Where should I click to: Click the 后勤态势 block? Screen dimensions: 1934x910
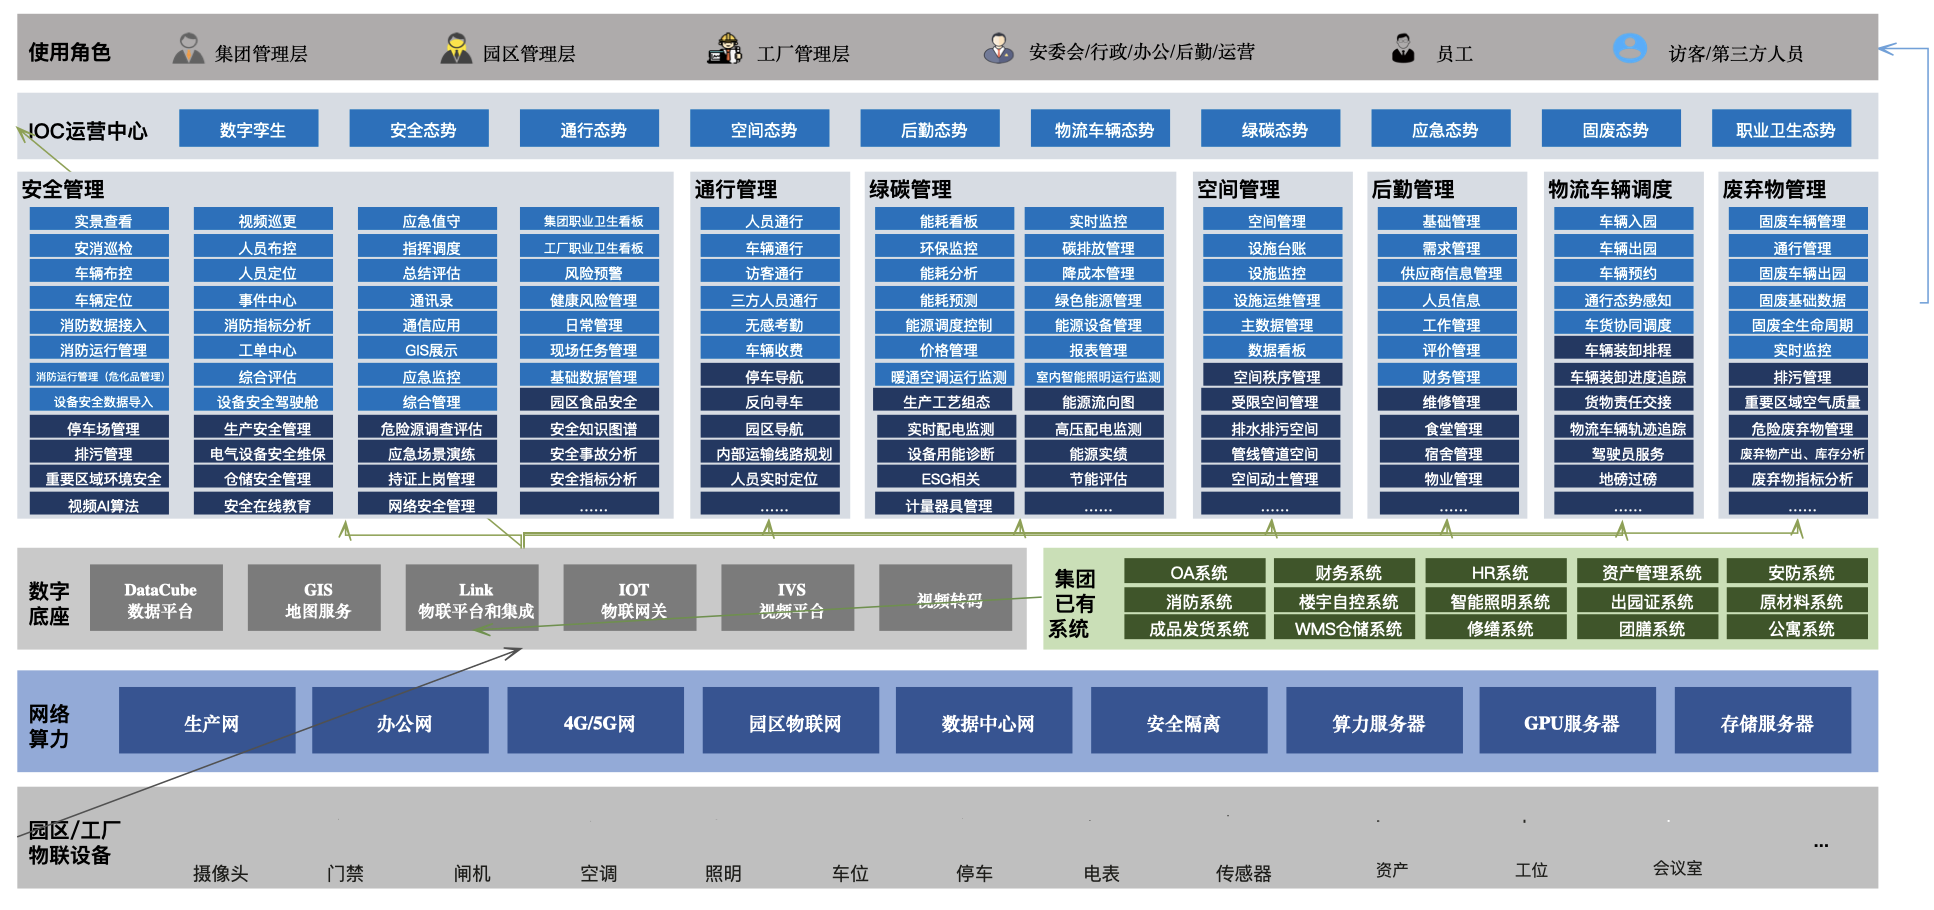coord(930,129)
